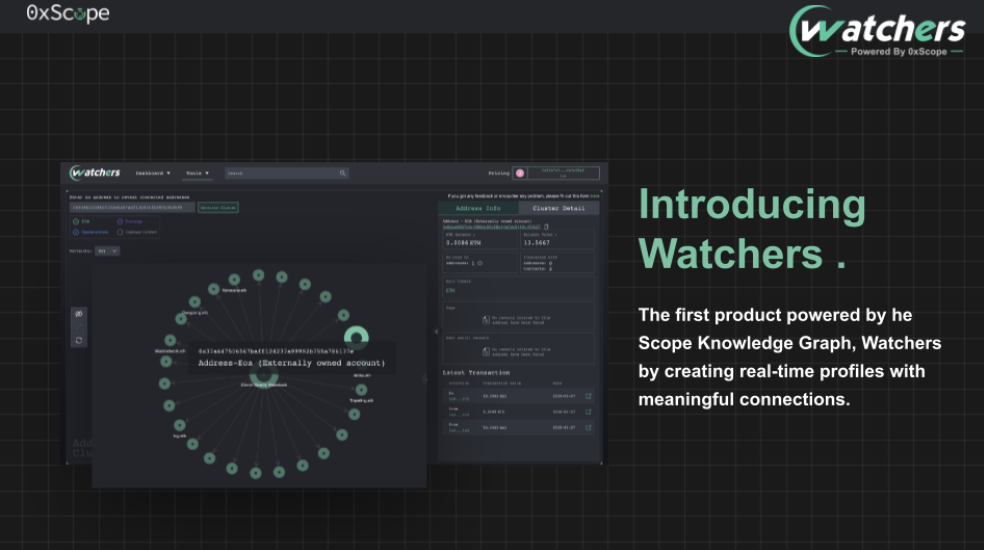Open the network selector dropdown
The height and width of the screenshot is (550, 984).
(107, 251)
